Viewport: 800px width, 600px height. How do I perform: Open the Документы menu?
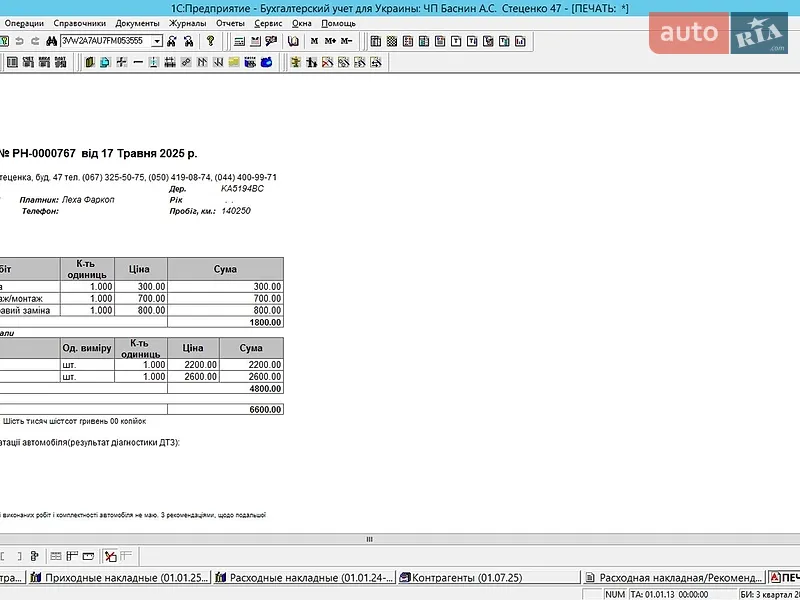coord(137,23)
